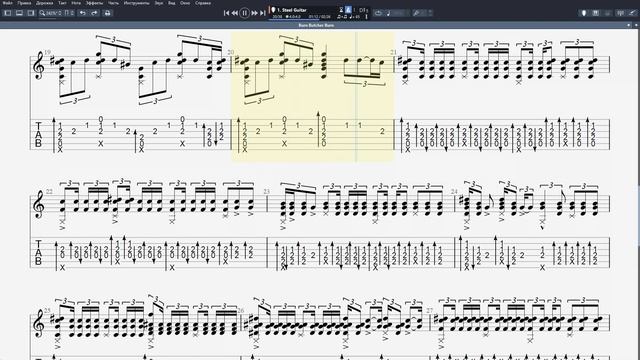Click bar number 21 in the score
640x360 pixels.
[393, 52]
